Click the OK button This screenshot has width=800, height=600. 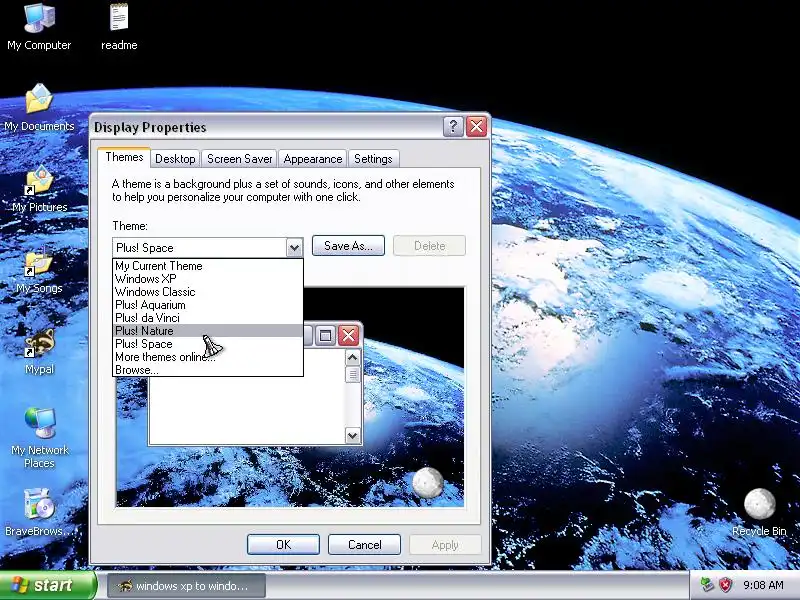pyautogui.click(x=283, y=545)
